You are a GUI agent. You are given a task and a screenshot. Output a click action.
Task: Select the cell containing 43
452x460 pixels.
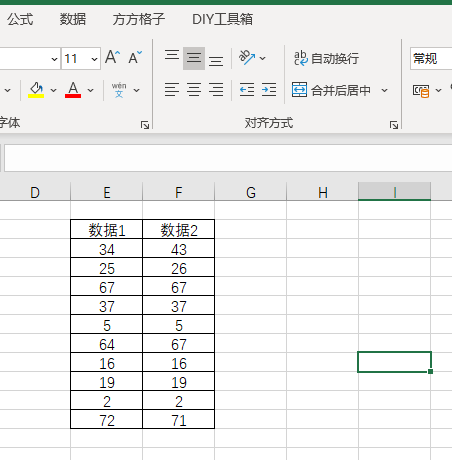pyautogui.click(x=179, y=248)
